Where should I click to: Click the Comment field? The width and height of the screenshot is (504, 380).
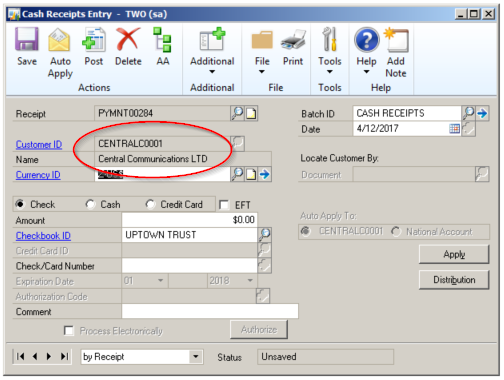210,311
